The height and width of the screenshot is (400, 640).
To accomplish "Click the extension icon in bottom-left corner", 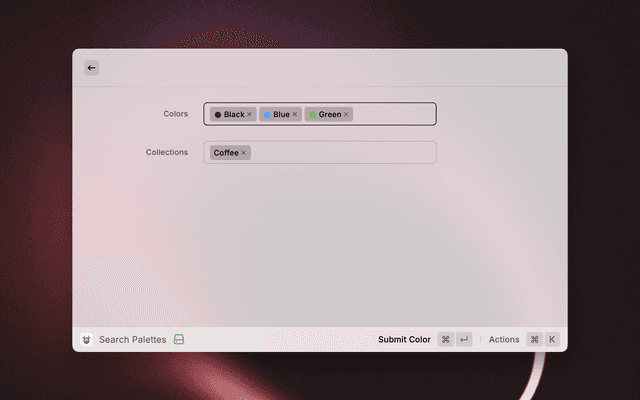I will pyautogui.click(x=87, y=340).
